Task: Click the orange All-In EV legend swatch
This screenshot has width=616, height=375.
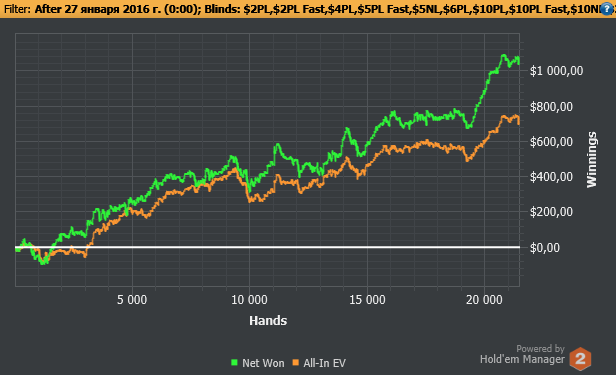Action: tap(295, 362)
